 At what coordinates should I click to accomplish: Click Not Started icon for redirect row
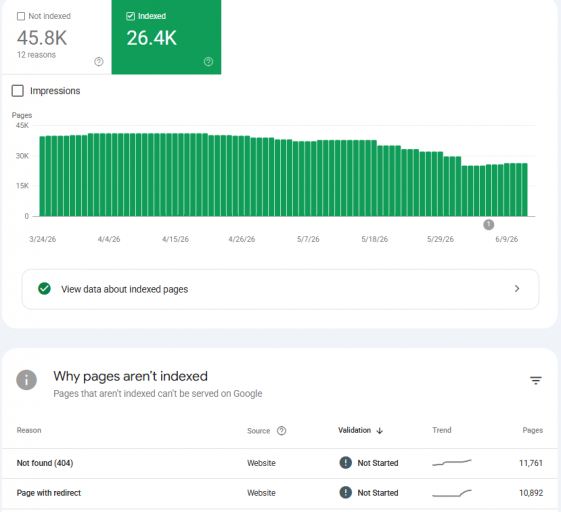coord(345,493)
